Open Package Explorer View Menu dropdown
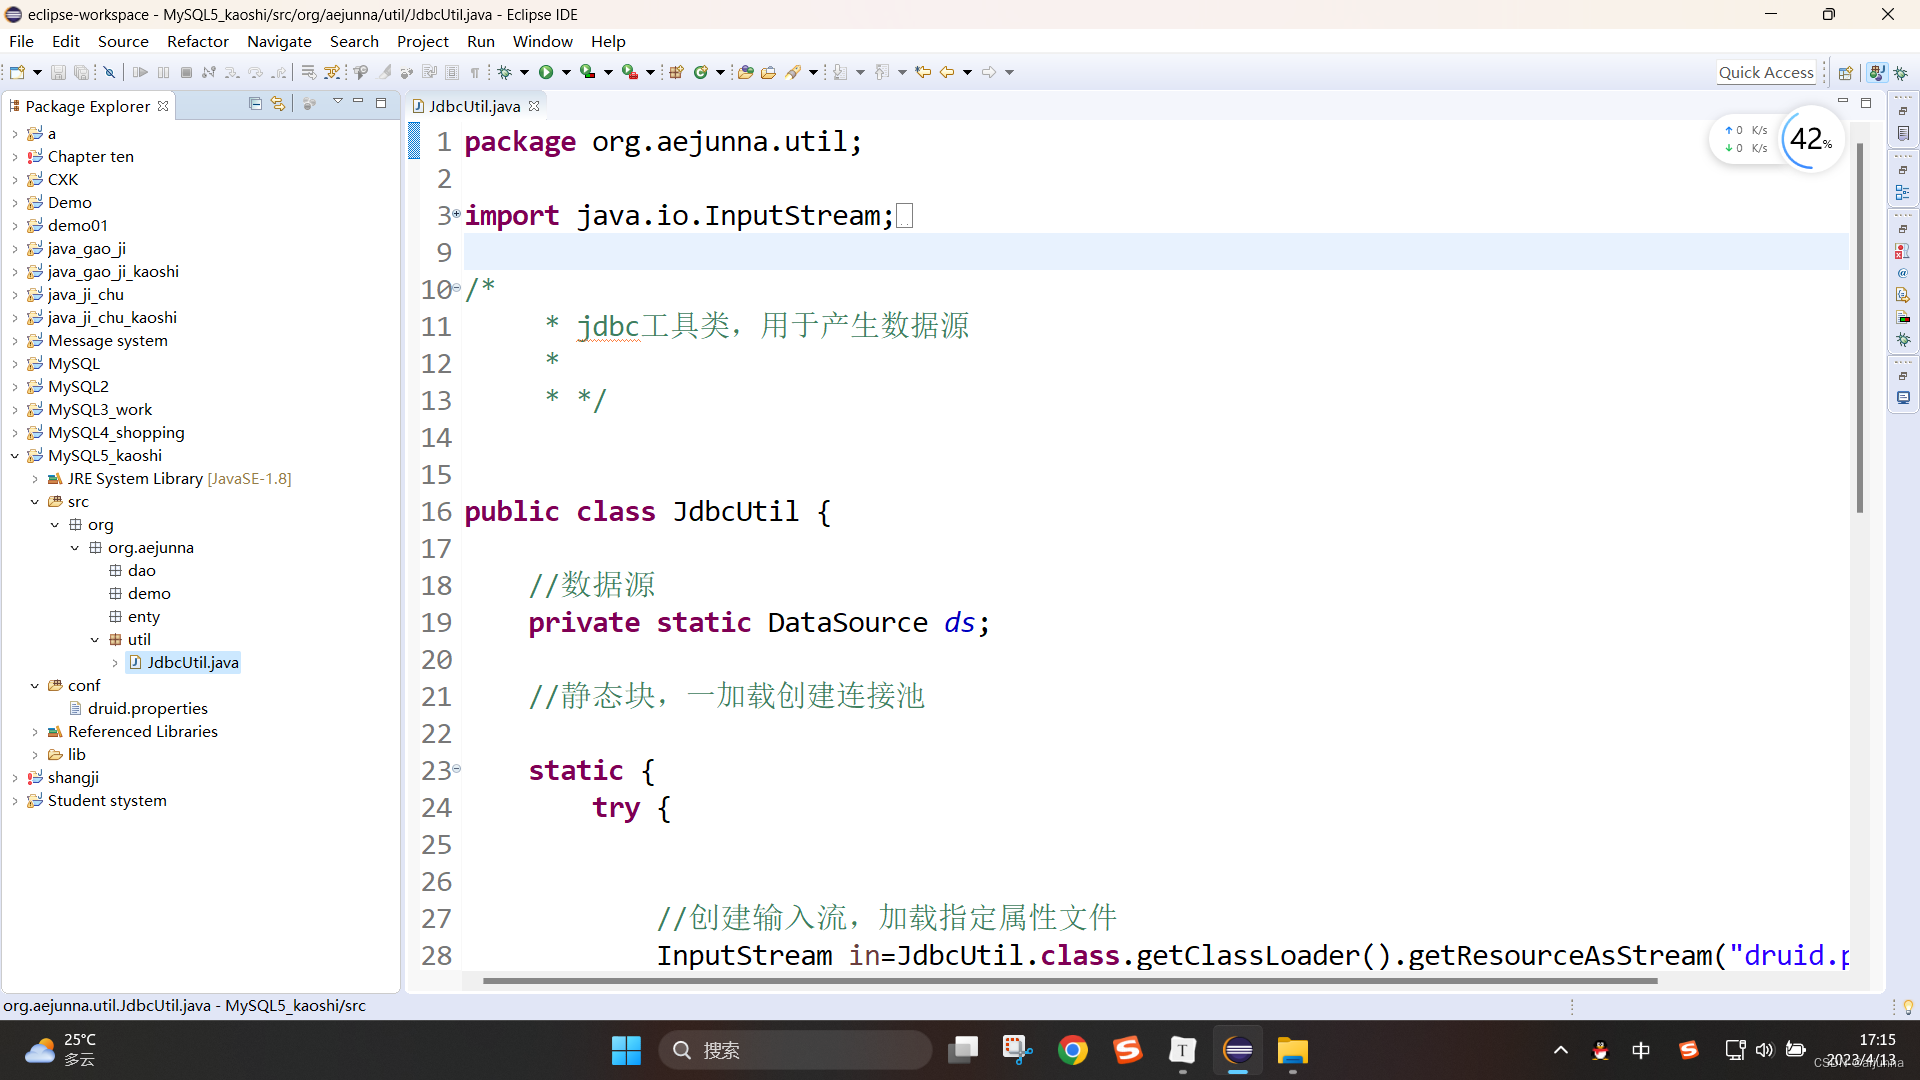1920x1080 pixels. (338, 103)
